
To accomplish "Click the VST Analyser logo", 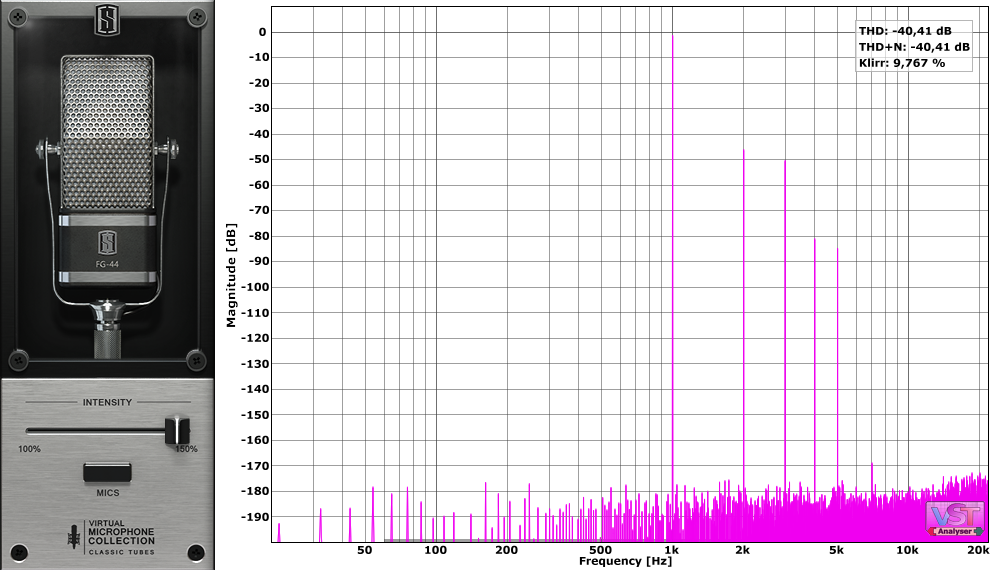I will [x=955, y=519].
